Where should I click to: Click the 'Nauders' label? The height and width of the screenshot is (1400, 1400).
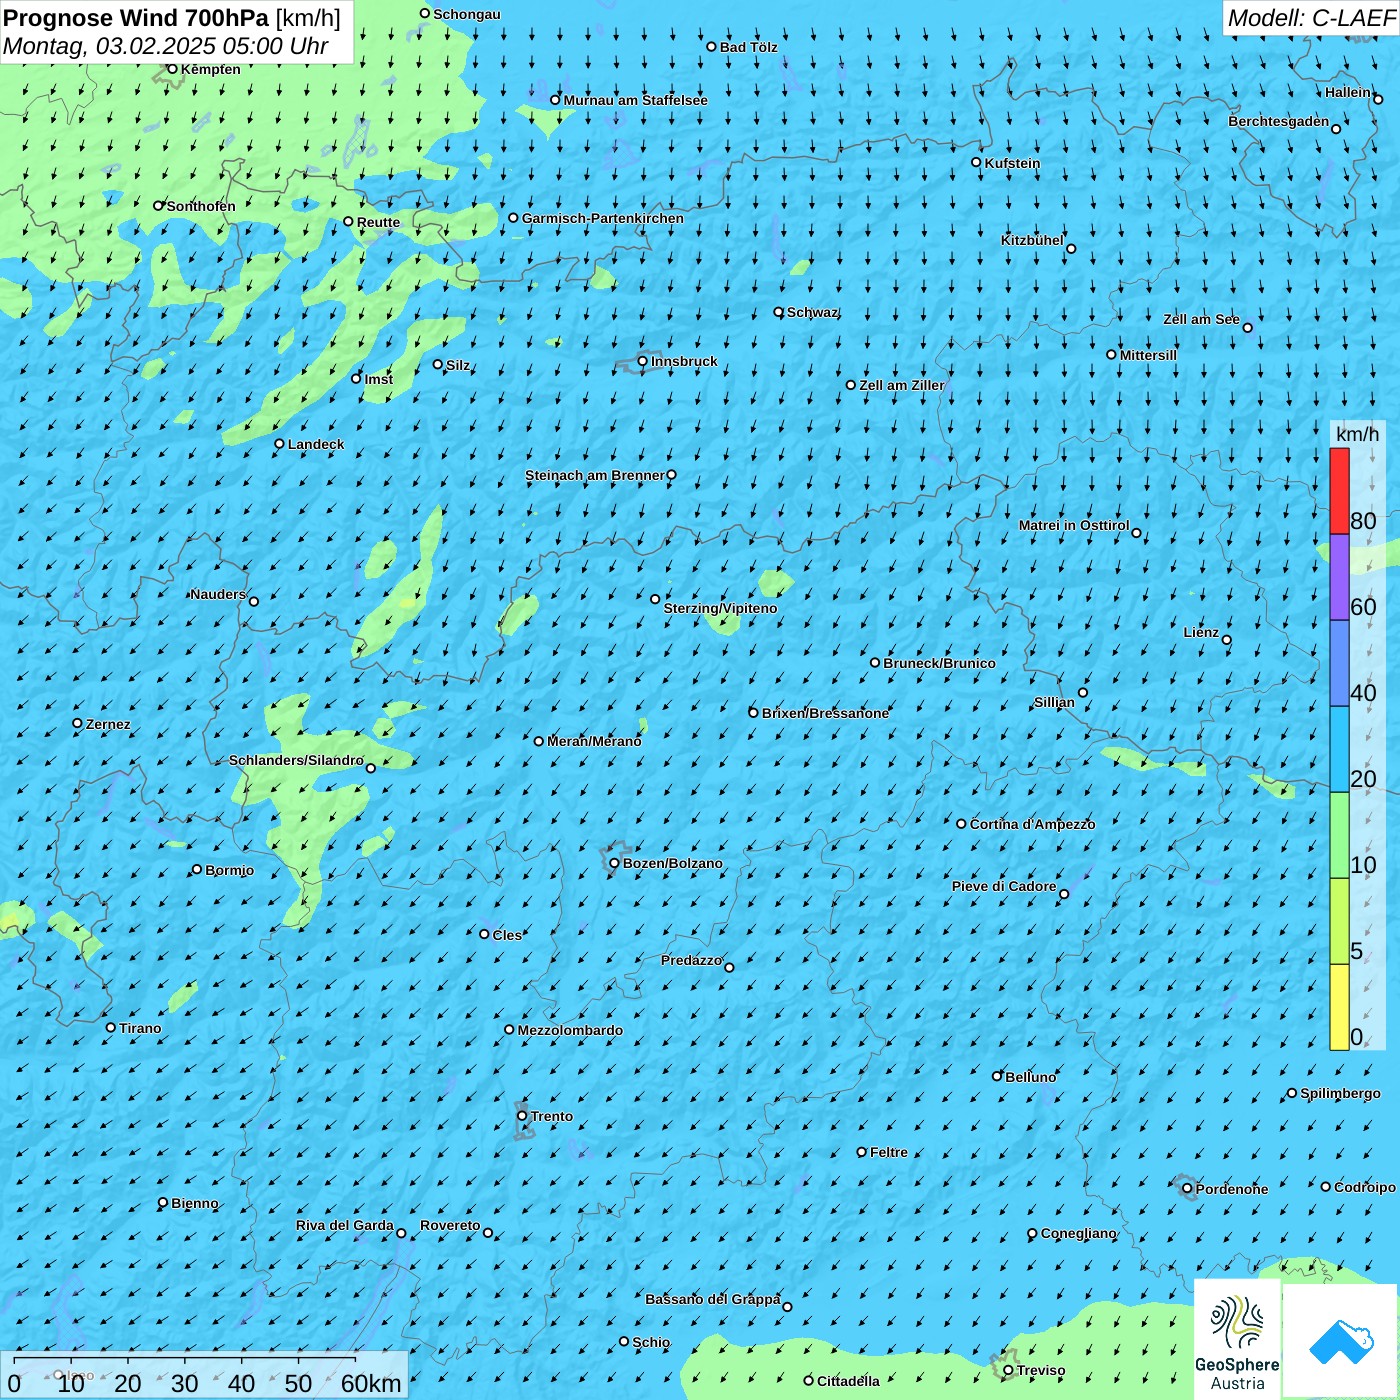point(218,594)
